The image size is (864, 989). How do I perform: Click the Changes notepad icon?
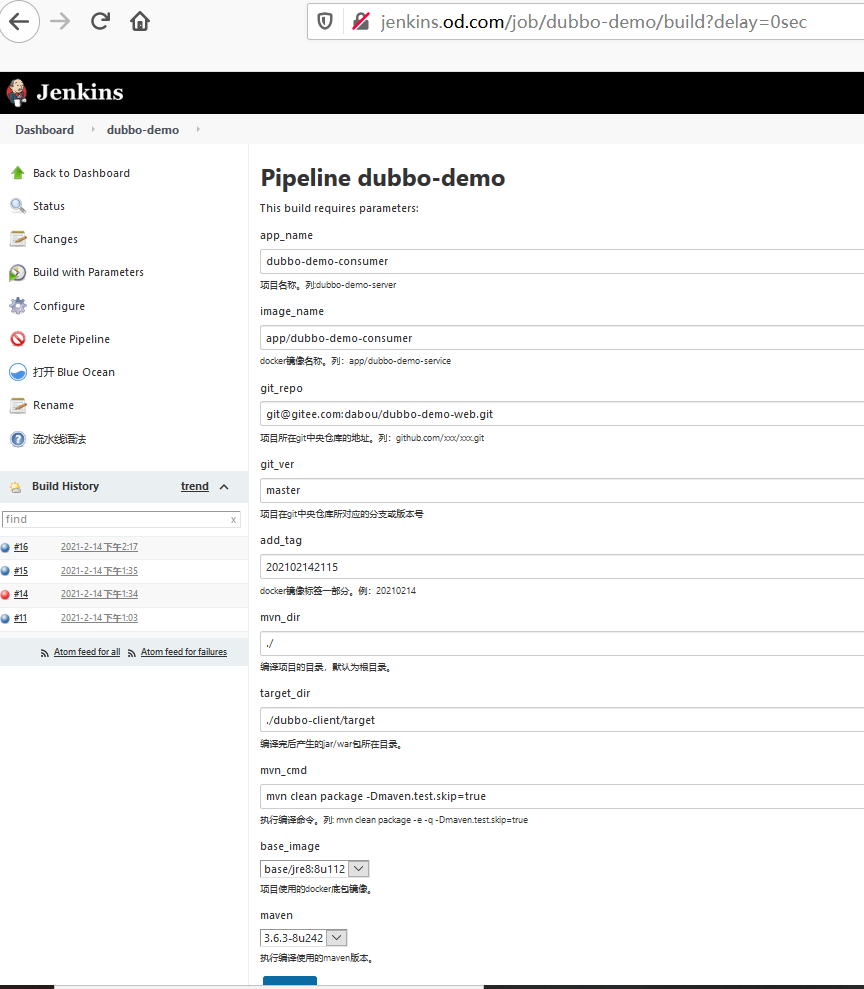(x=18, y=239)
